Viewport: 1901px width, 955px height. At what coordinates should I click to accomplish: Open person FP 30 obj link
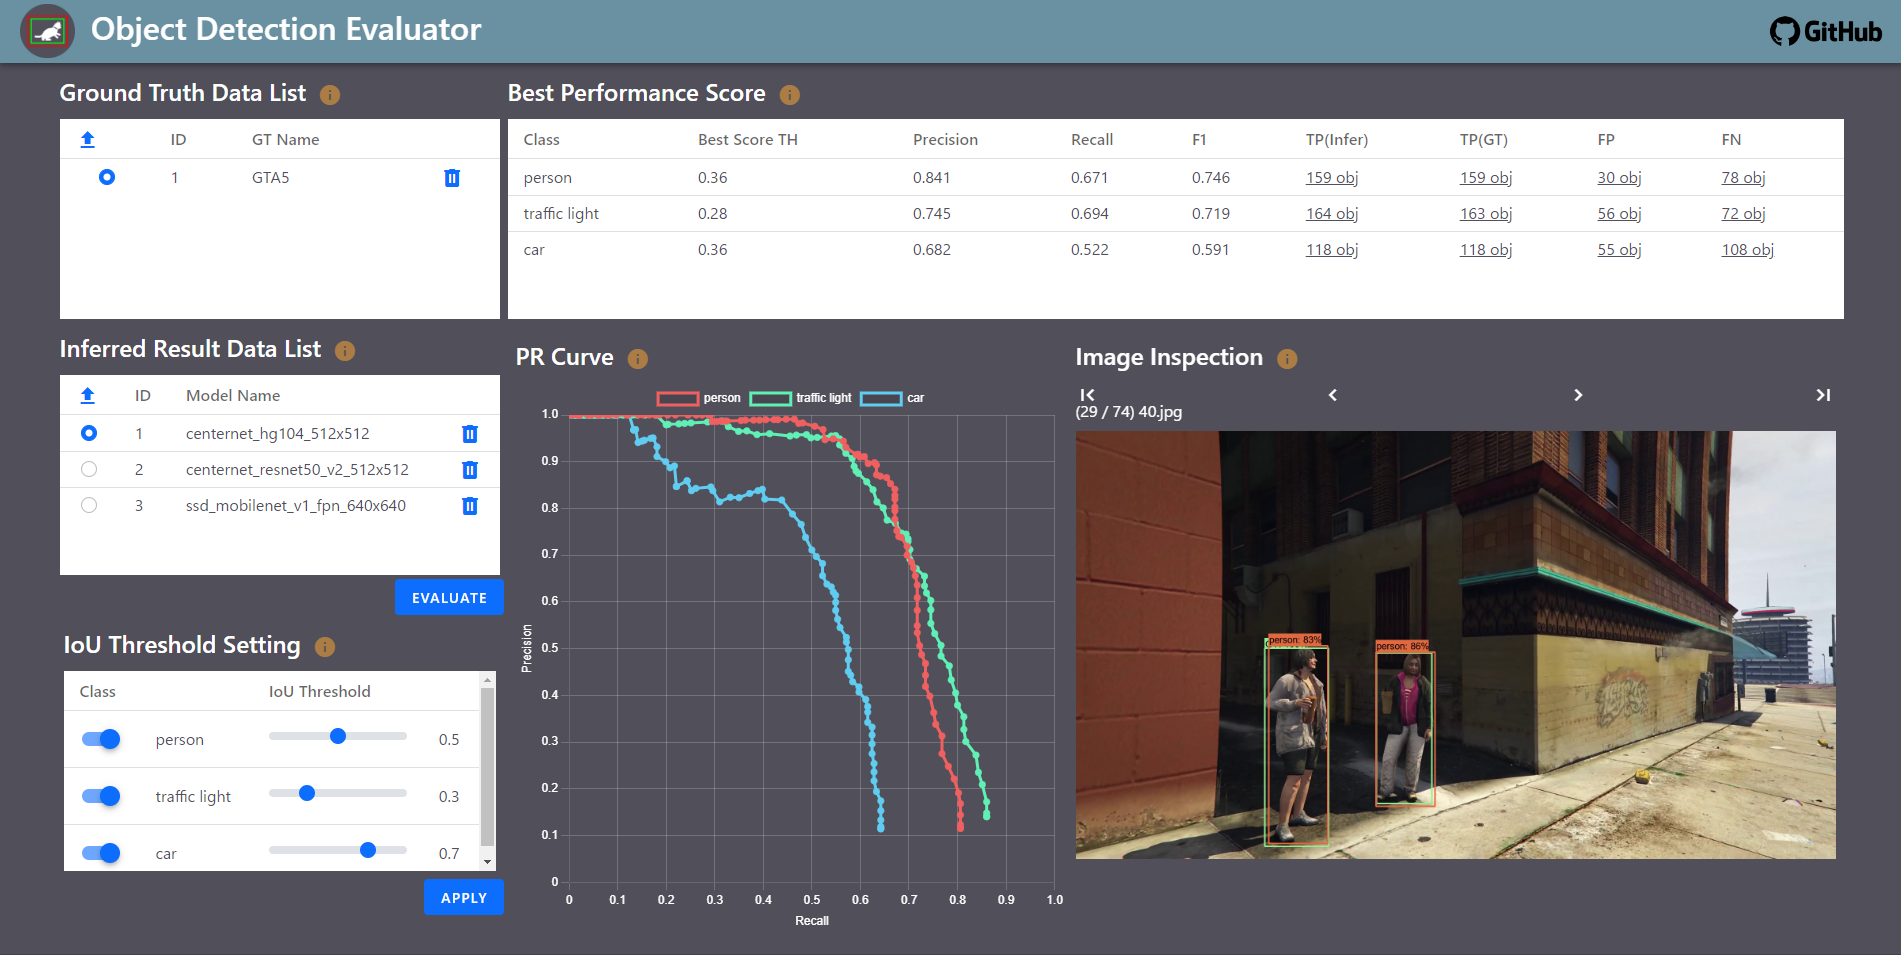(x=1619, y=178)
